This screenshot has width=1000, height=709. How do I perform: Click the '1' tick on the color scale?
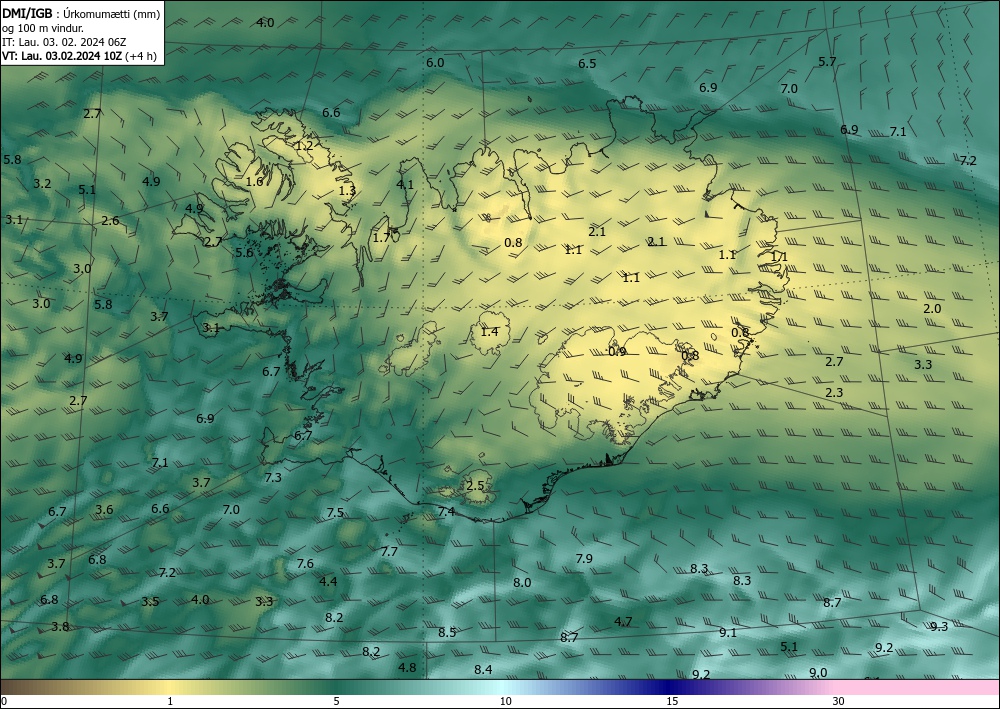(x=170, y=701)
